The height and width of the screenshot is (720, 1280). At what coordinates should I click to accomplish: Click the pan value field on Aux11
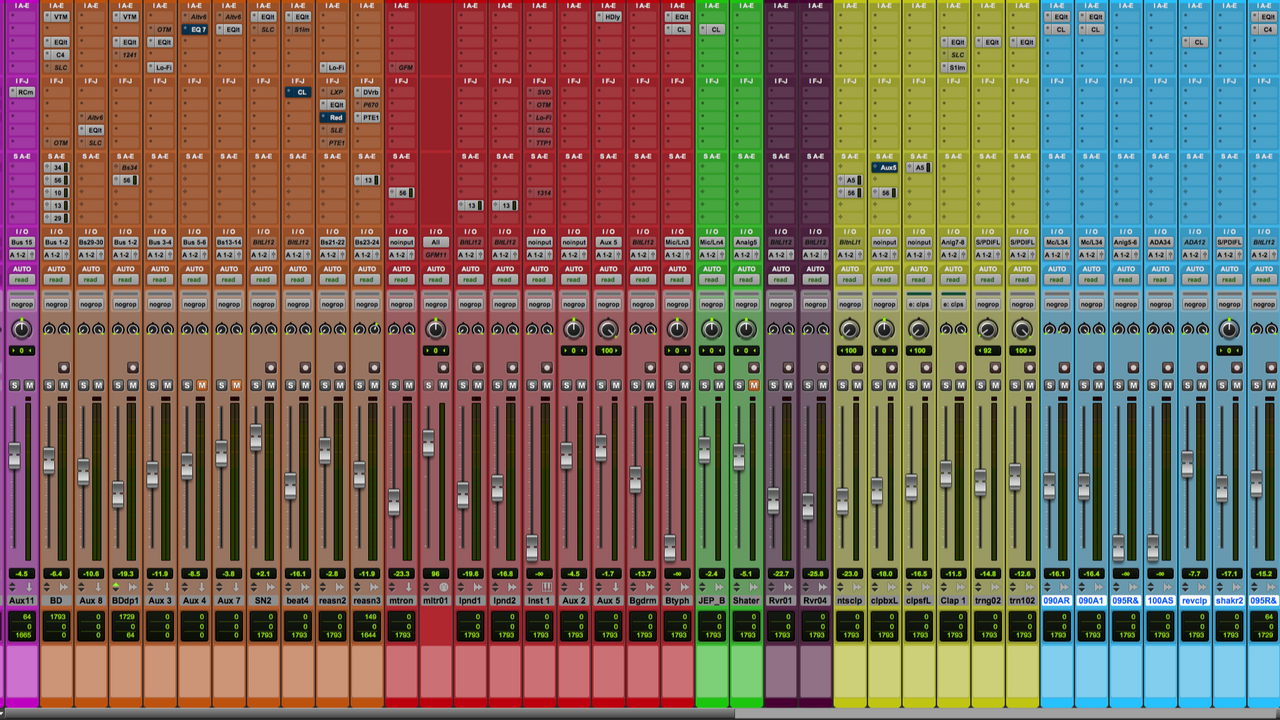[21, 351]
